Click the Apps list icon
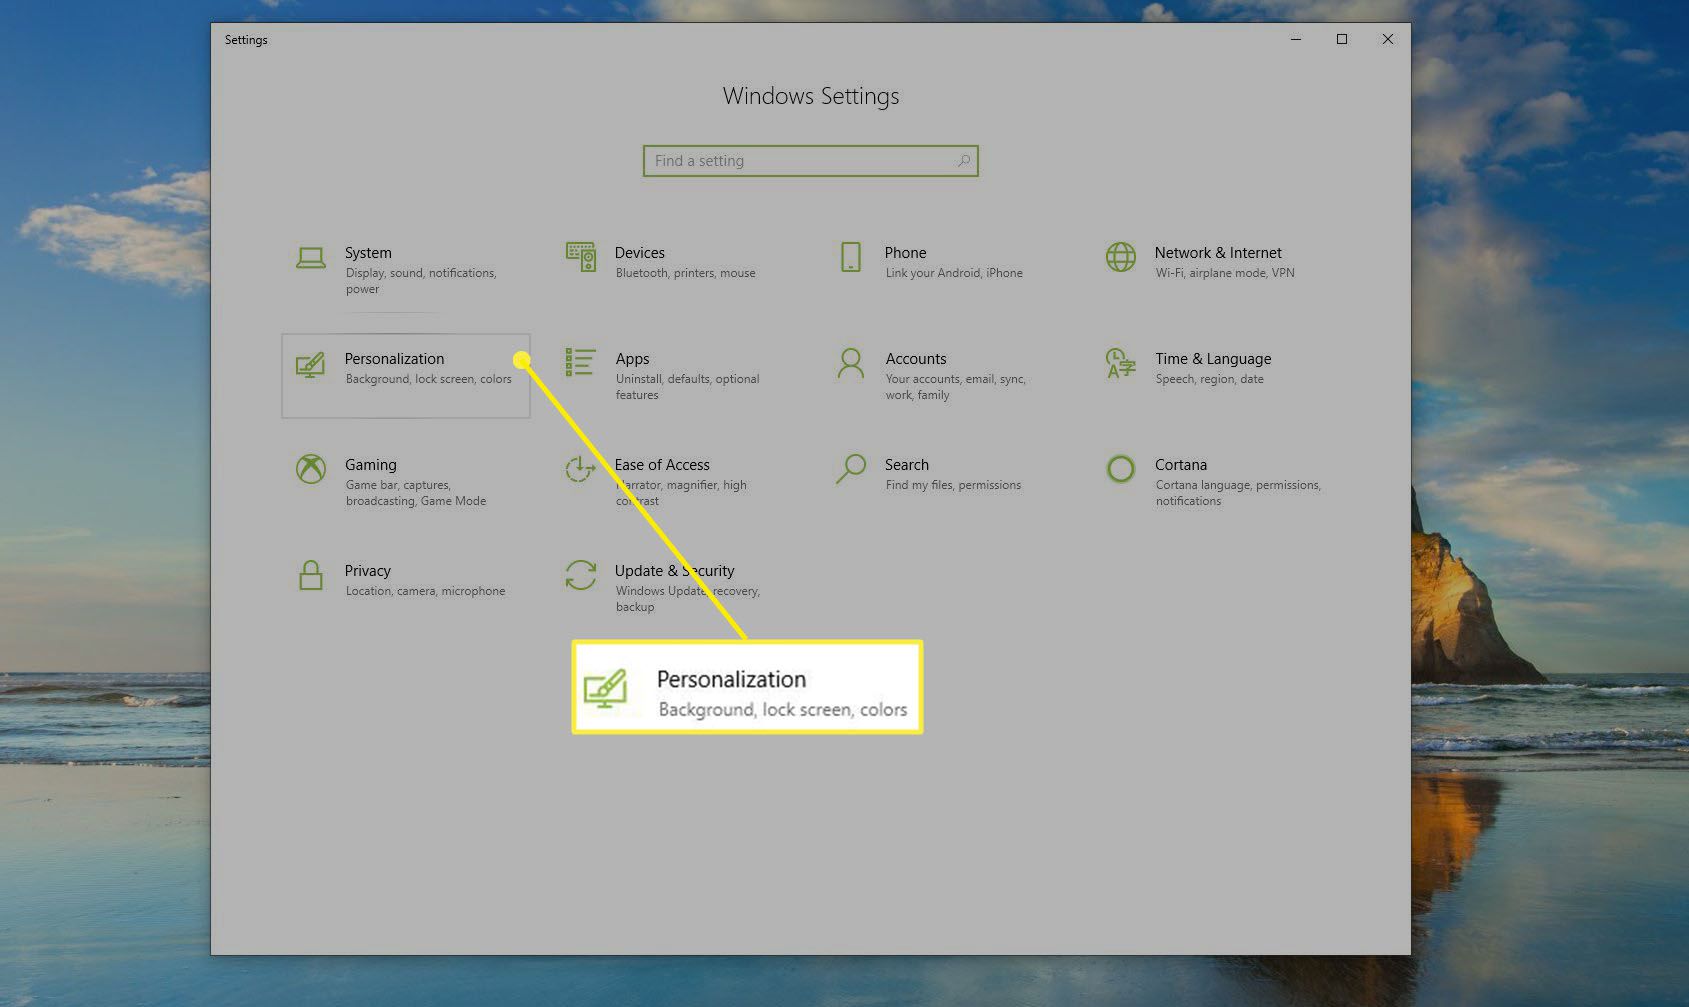This screenshot has height=1007, width=1689. point(580,362)
